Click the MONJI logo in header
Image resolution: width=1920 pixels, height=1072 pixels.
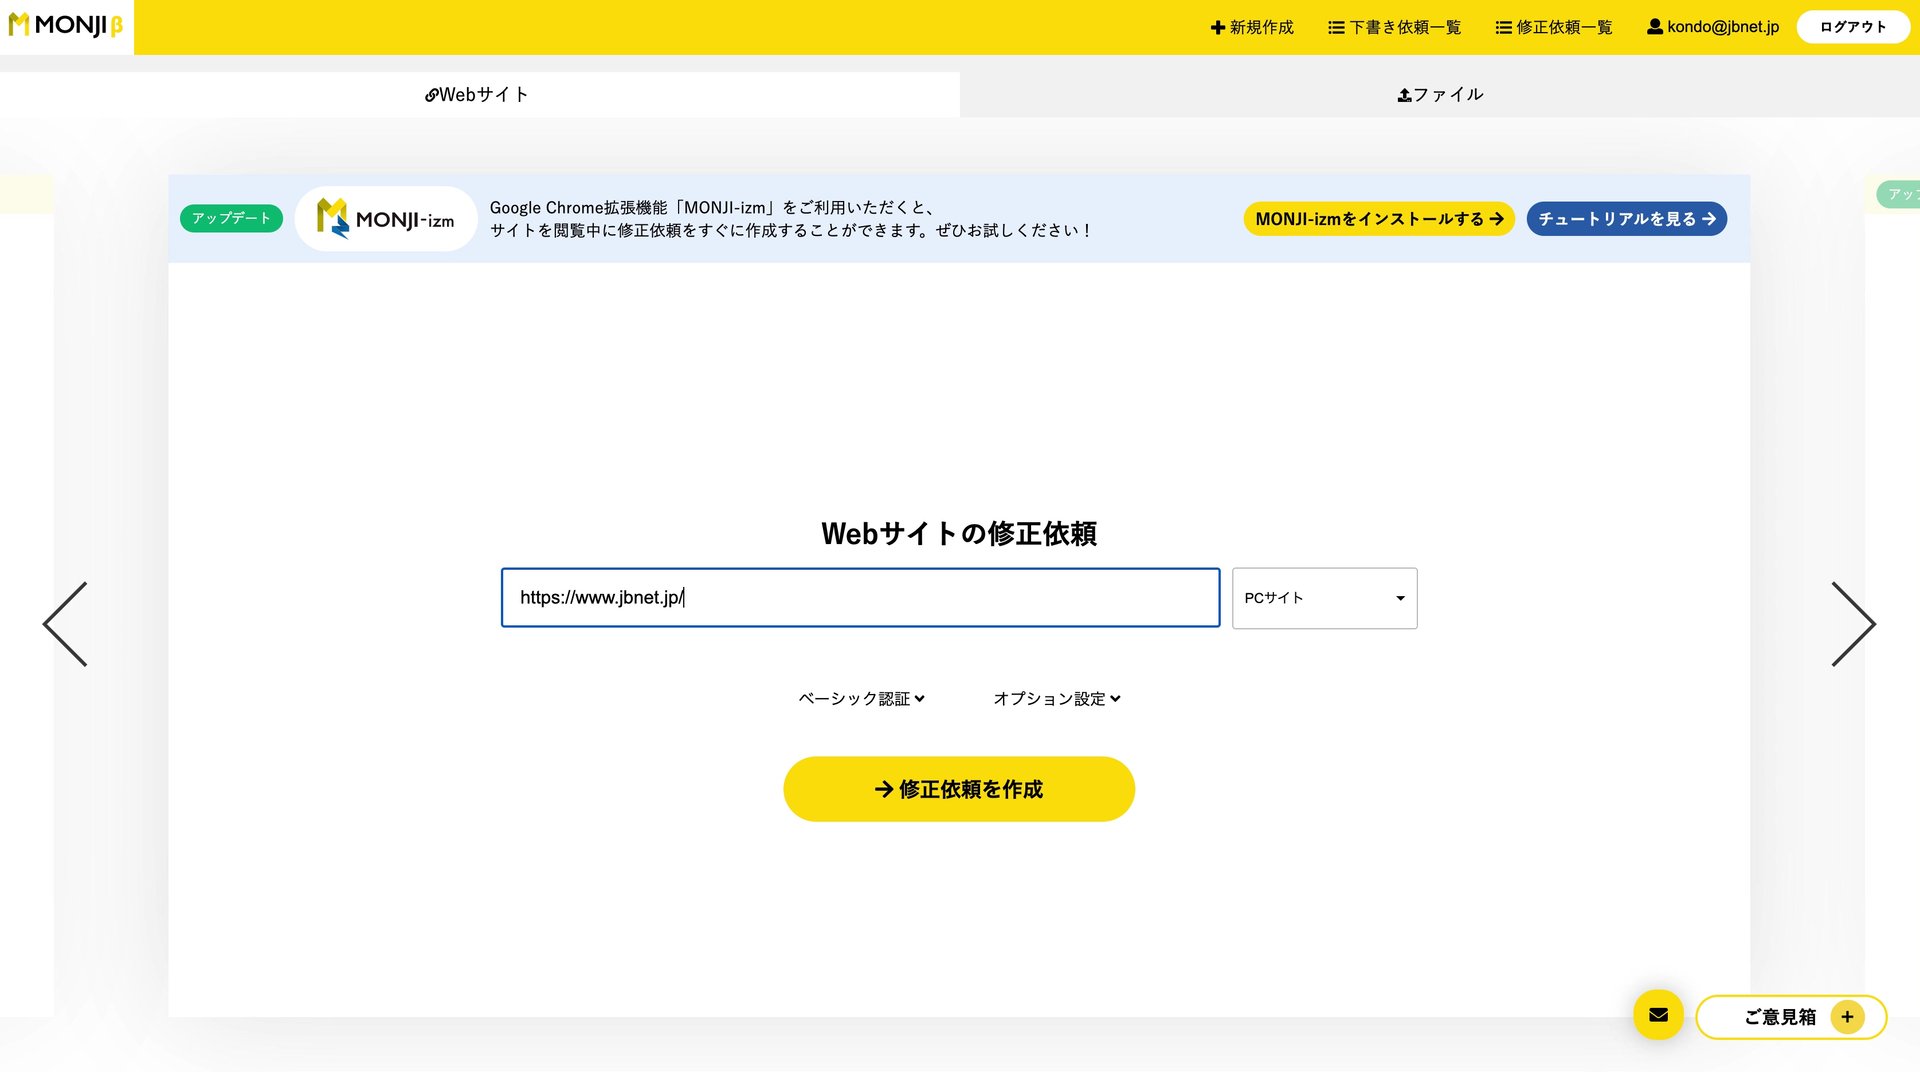[66, 26]
